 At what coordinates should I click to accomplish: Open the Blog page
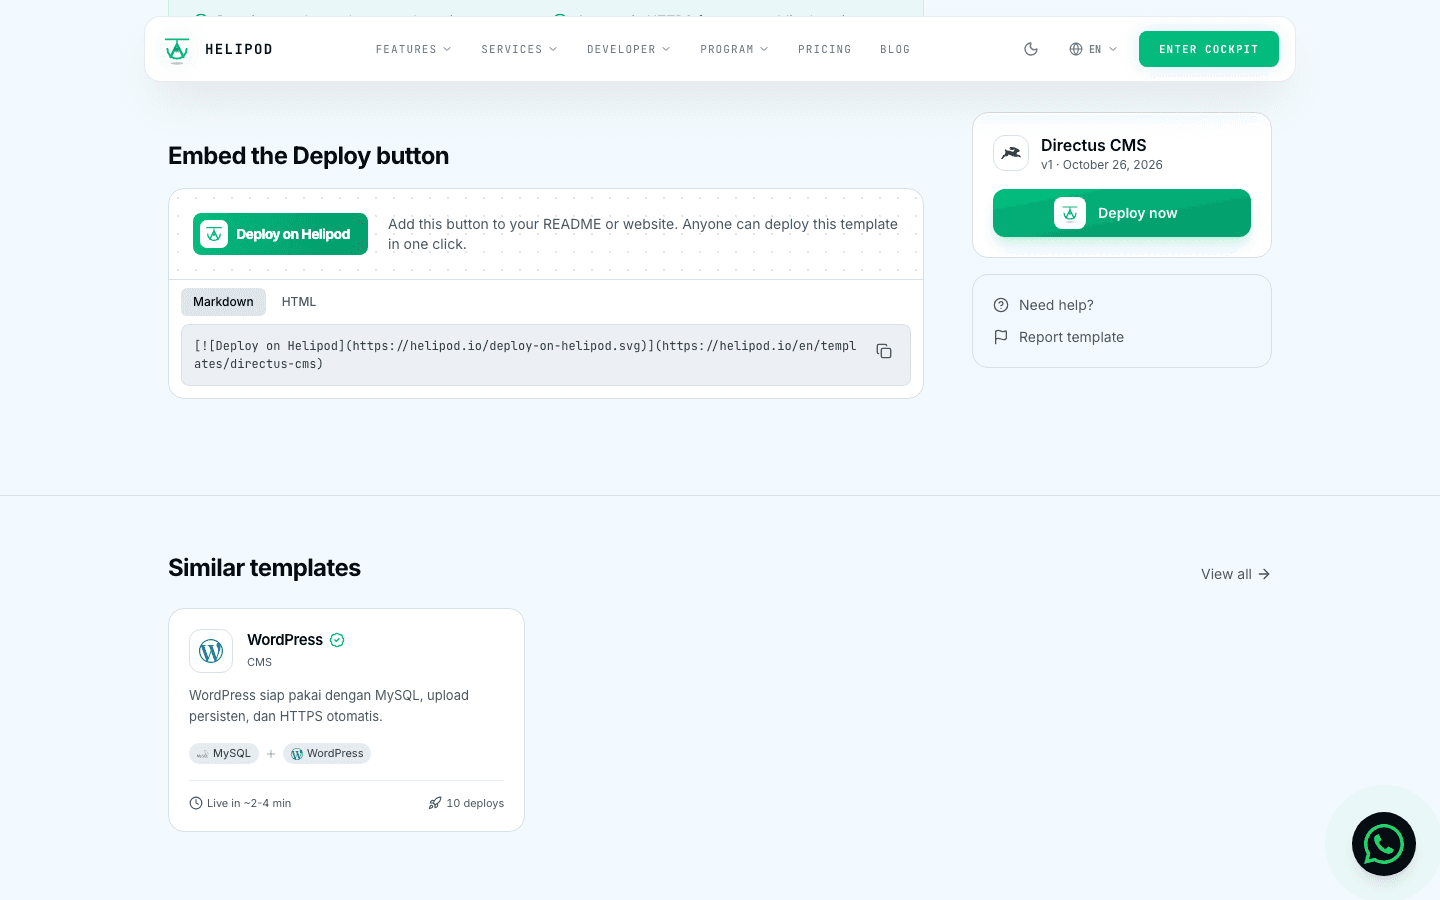[x=895, y=49]
